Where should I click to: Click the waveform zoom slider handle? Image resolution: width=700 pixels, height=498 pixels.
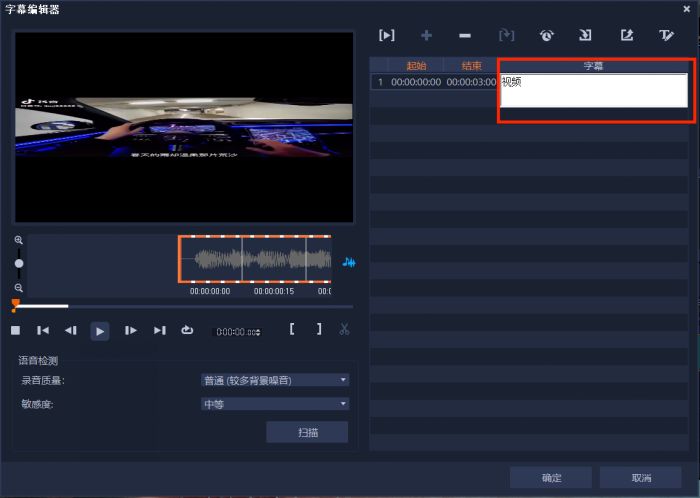pos(19,263)
